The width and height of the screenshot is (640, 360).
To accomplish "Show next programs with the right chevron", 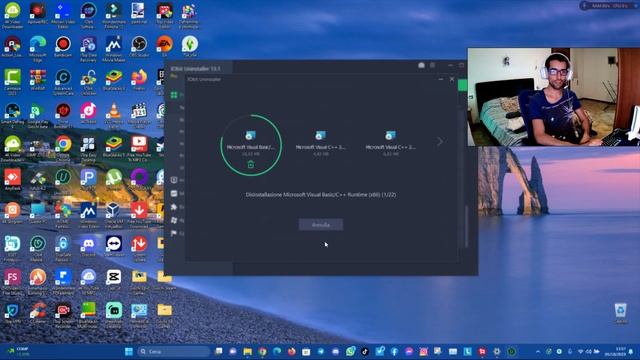I will tap(440, 141).
